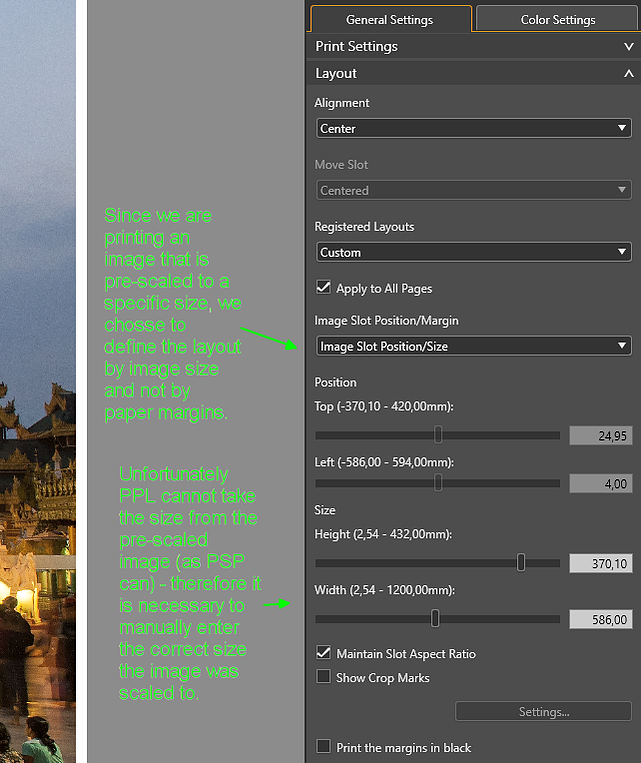Switch to the Color Settings tab
This screenshot has height=763, width=641.
pyautogui.click(x=557, y=19)
